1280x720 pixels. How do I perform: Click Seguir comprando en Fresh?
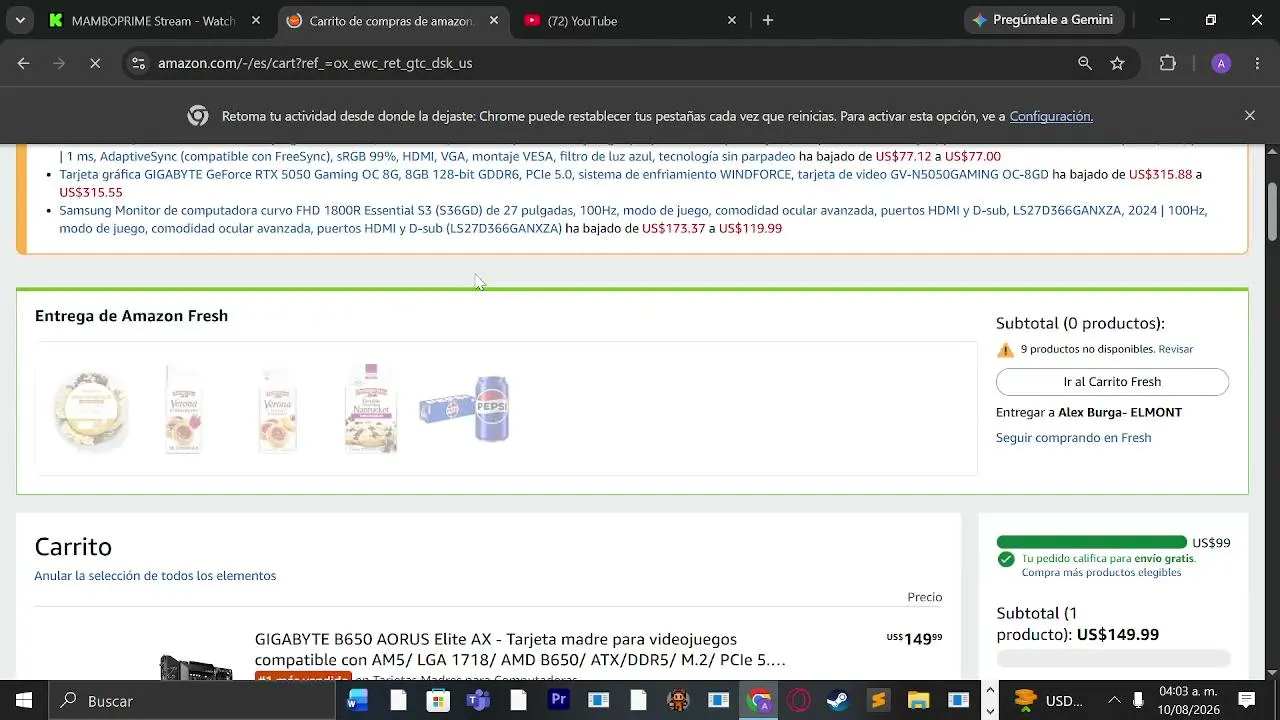coord(1073,438)
